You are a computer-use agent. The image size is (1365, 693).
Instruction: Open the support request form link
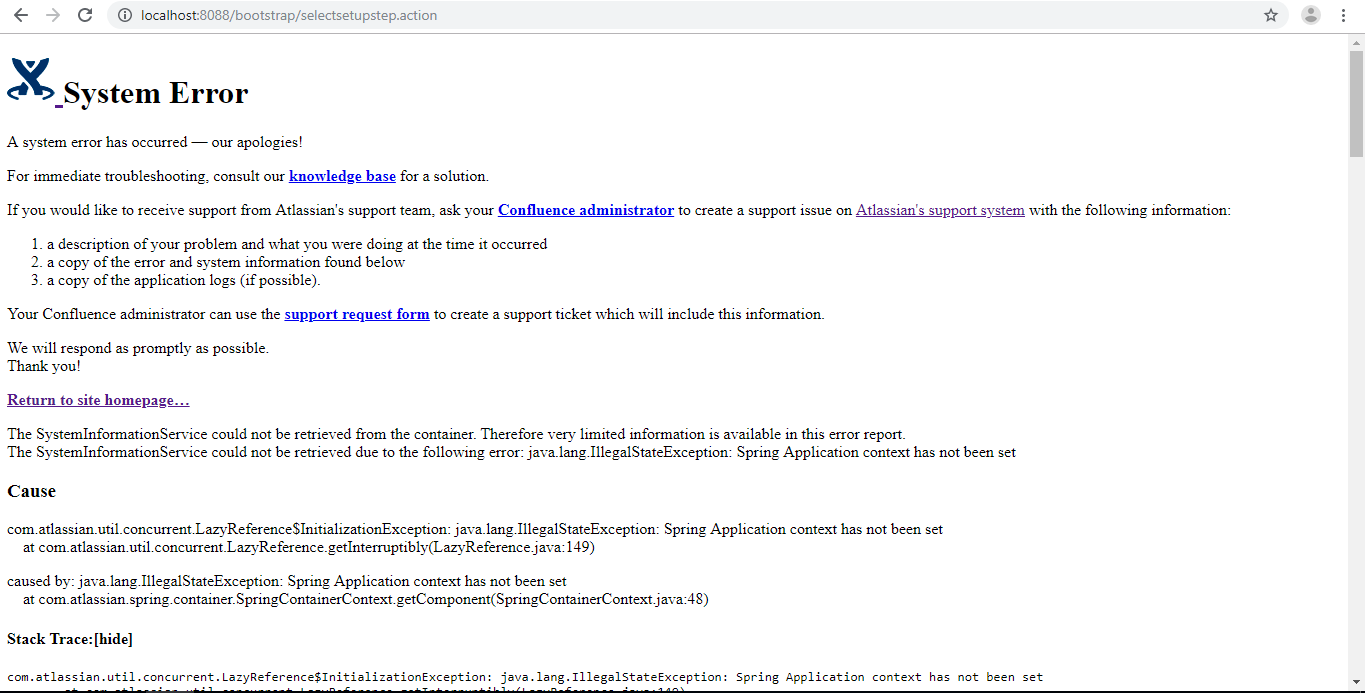357,314
